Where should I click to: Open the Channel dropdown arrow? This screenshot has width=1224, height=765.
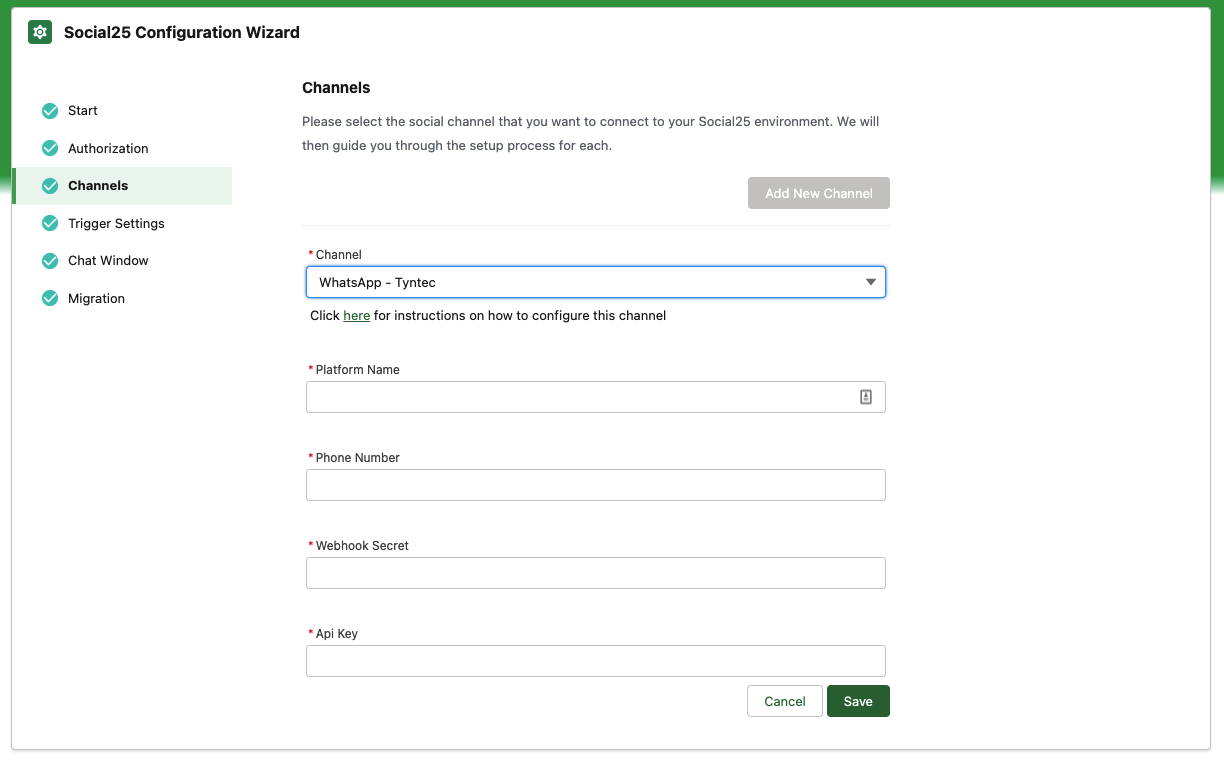(871, 282)
